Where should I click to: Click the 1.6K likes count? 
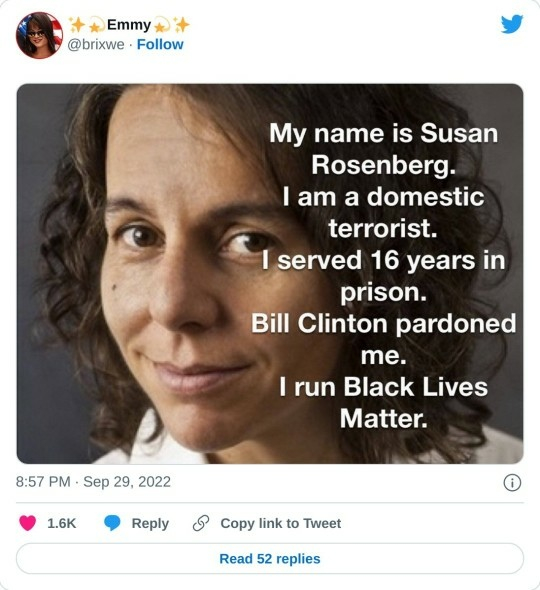[x=61, y=523]
